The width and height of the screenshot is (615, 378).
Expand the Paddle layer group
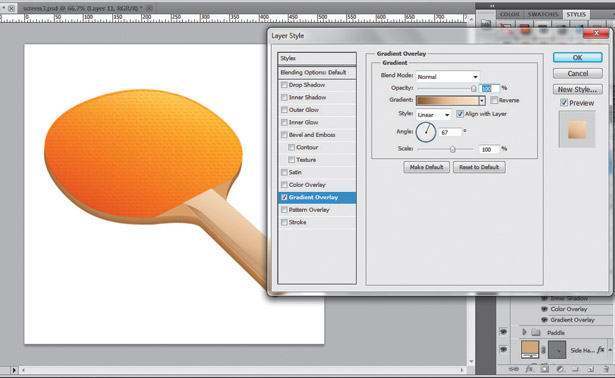pyautogui.click(x=524, y=332)
